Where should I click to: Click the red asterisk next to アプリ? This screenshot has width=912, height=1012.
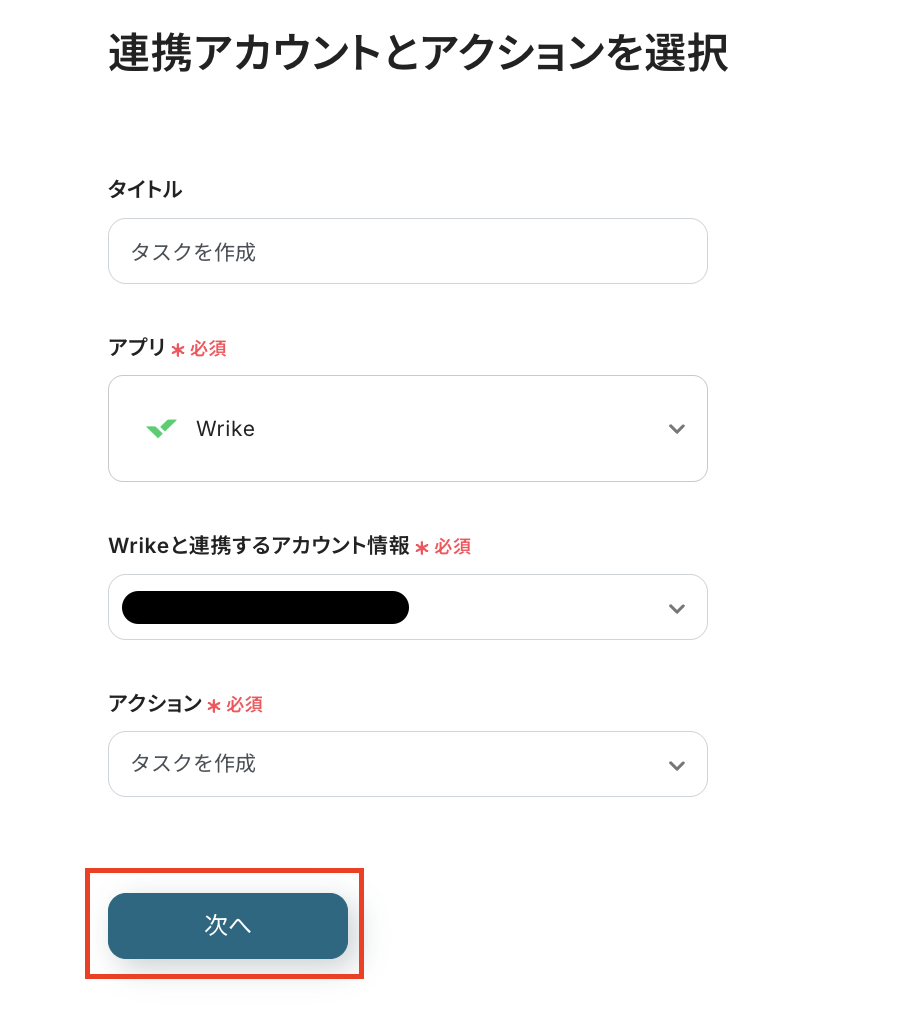178,350
